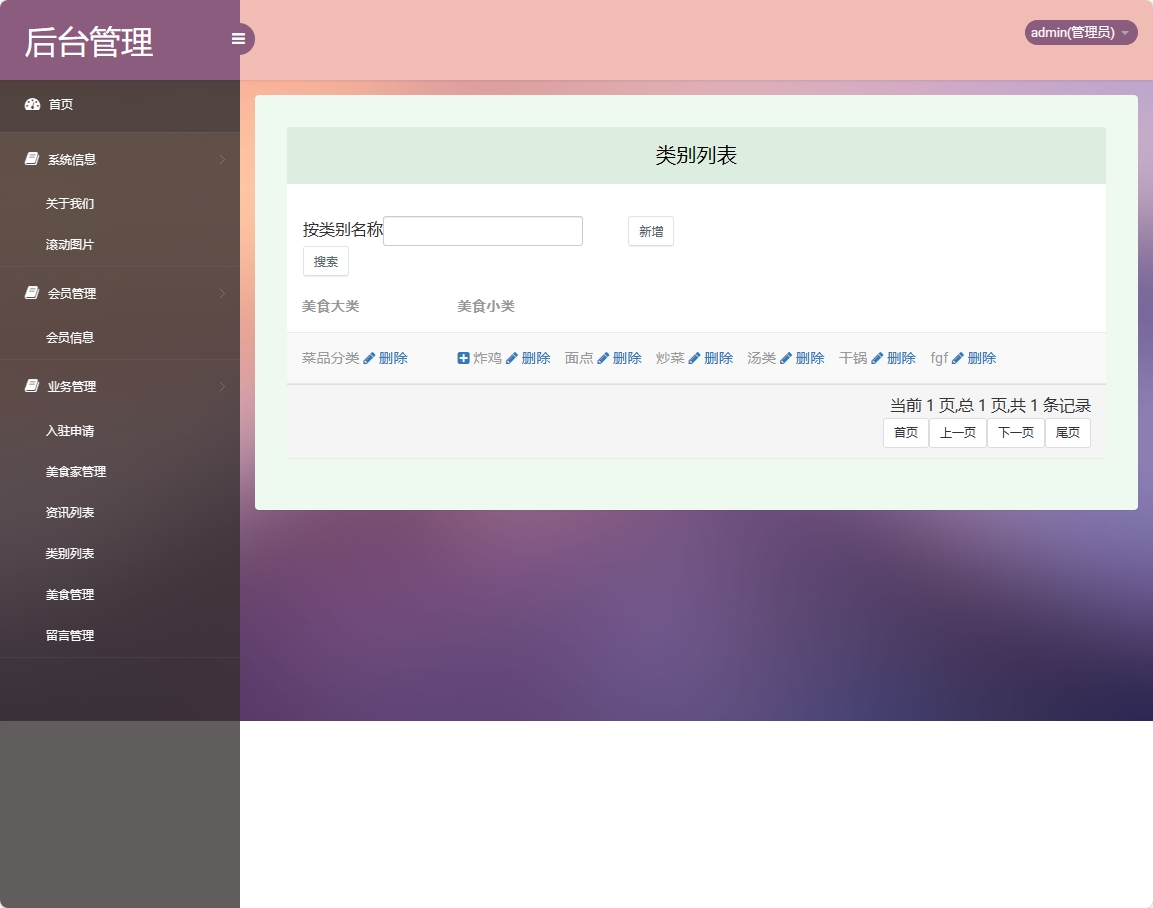Delete the 干锅 subcategory
This screenshot has width=1153, height=908.
click(x=902, y=358)
